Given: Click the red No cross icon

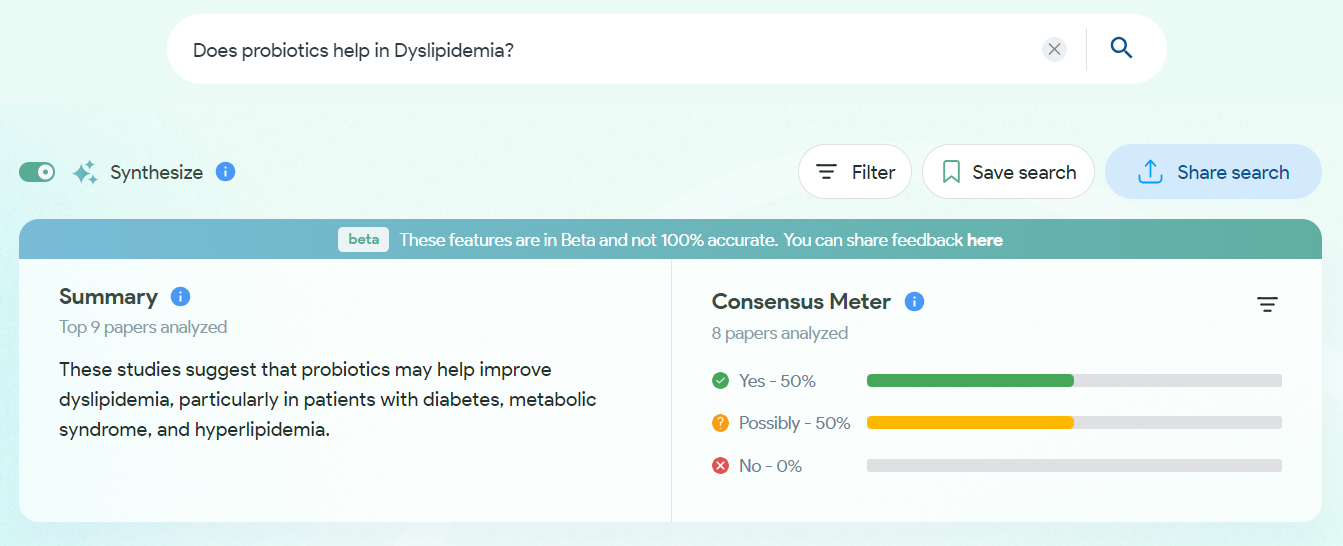Looking at the screenshot, I should click(x=720, y=466).
